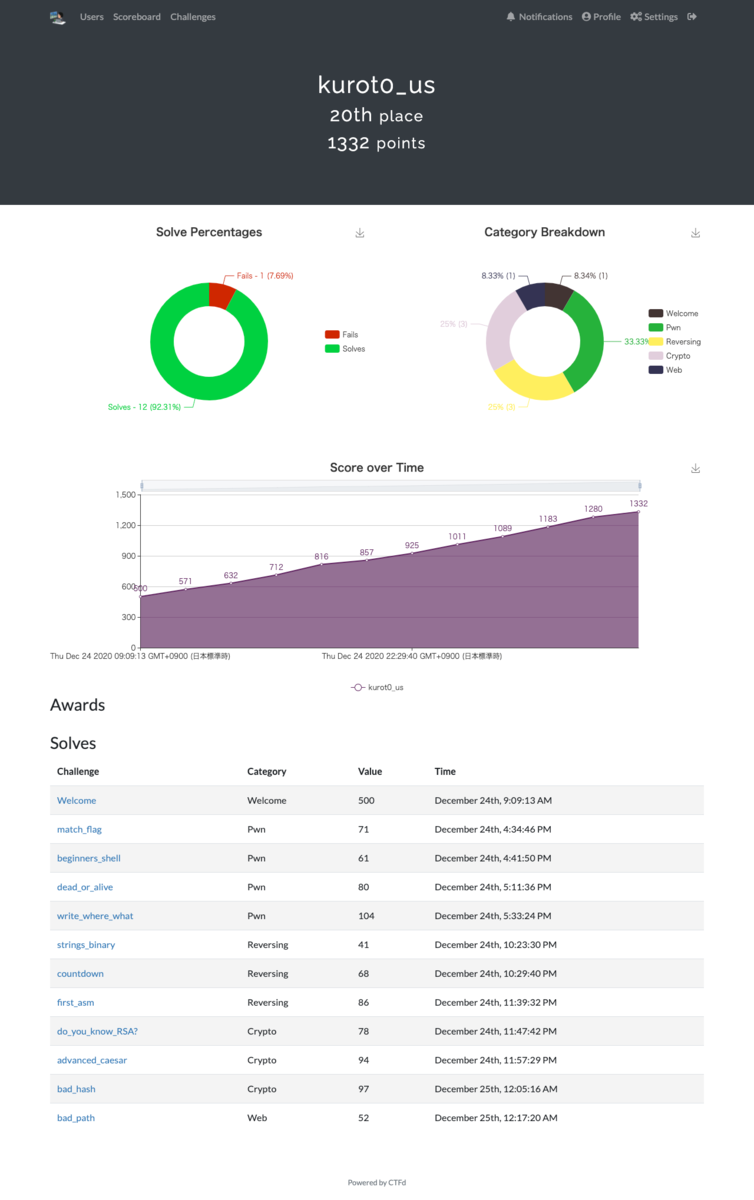Open the Users page
The width and height of the screenshot is (754, 1200).
92,17
